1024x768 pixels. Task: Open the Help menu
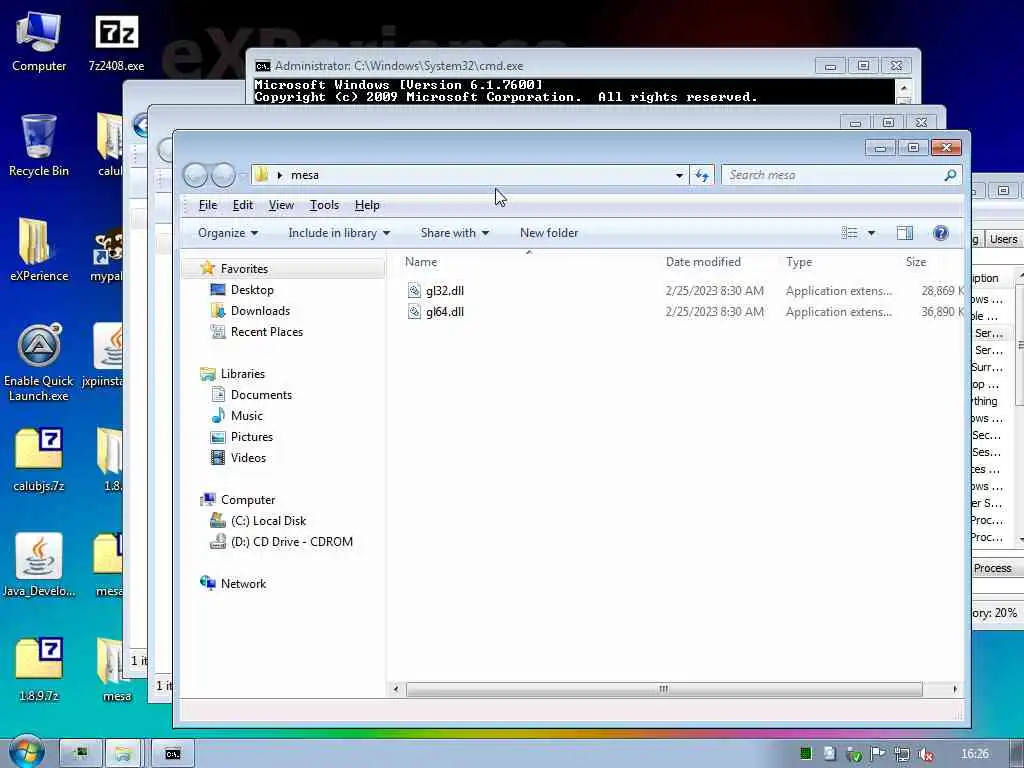point(367,205)
